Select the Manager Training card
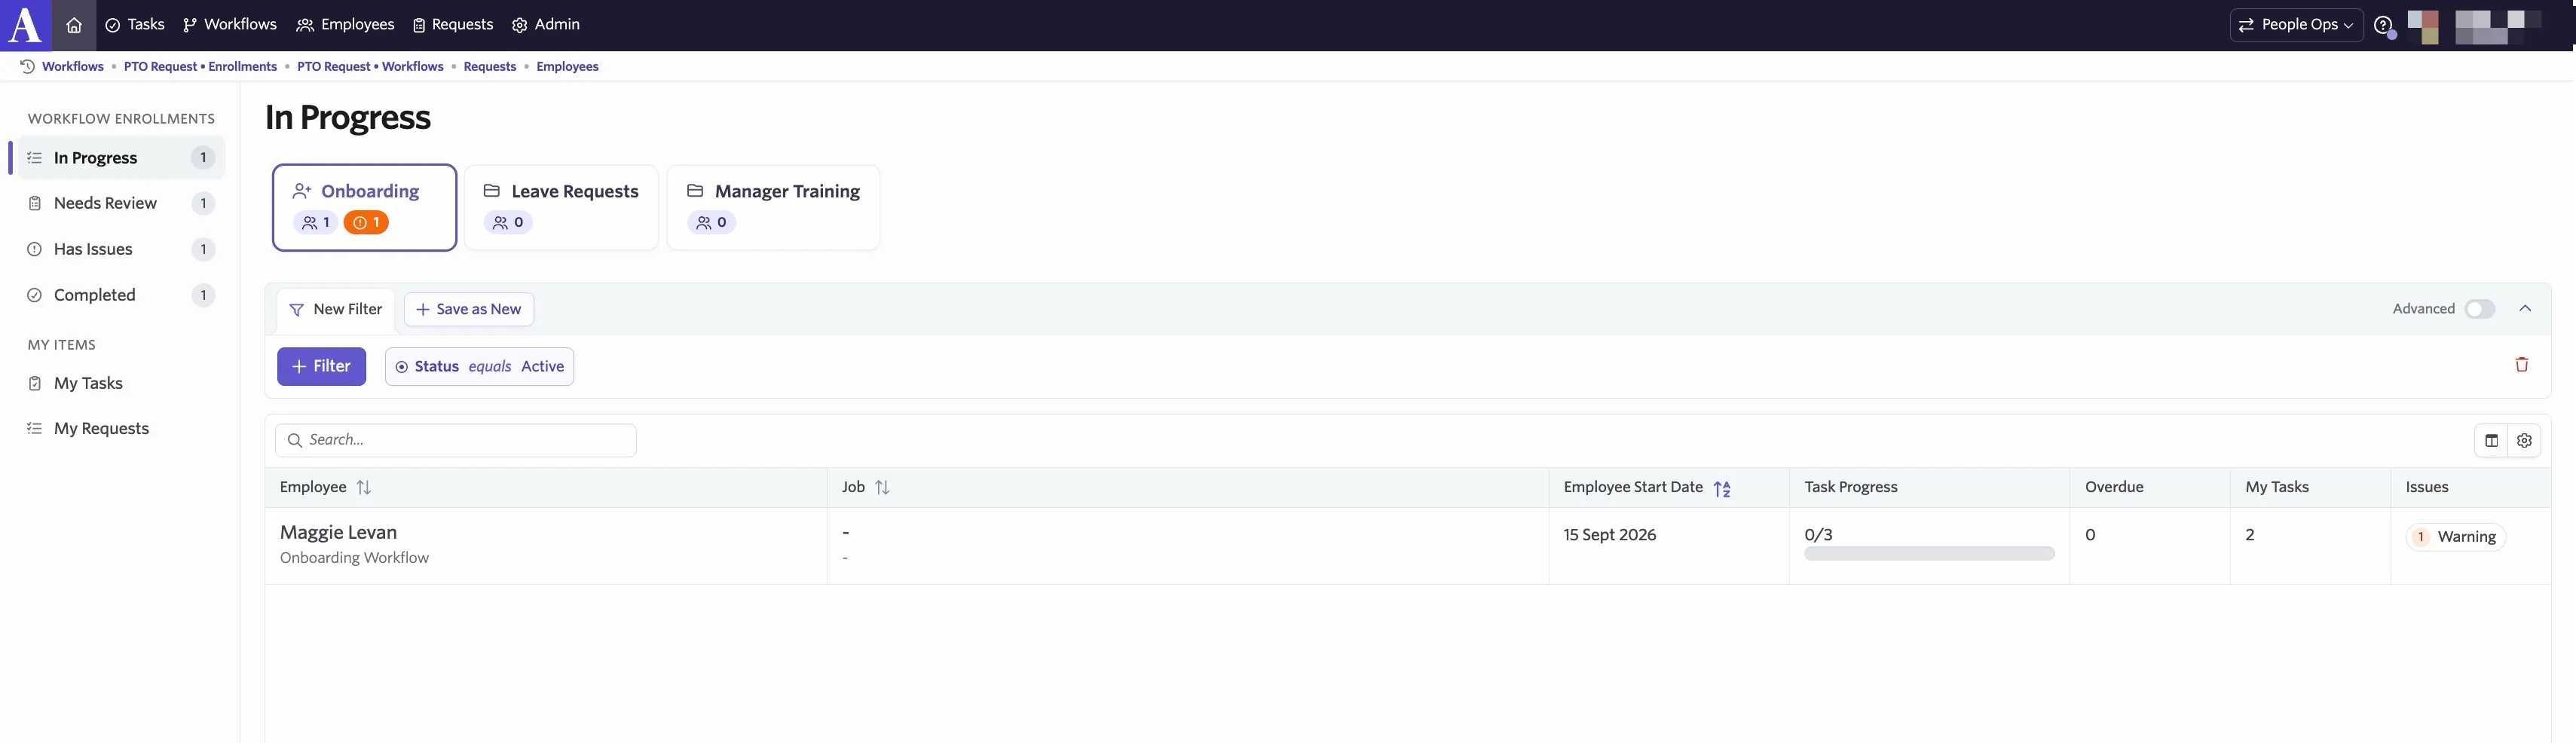The image size is (2576, 743). 773,207
